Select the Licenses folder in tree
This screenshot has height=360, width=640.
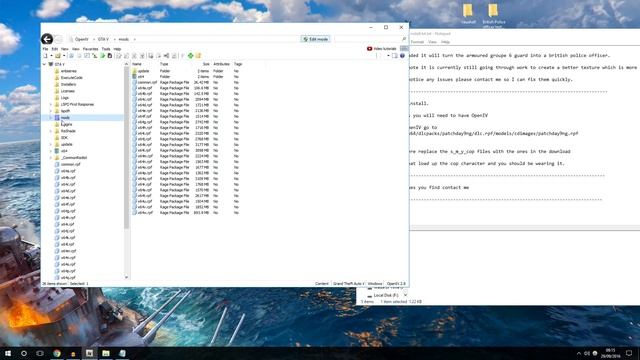67,91
